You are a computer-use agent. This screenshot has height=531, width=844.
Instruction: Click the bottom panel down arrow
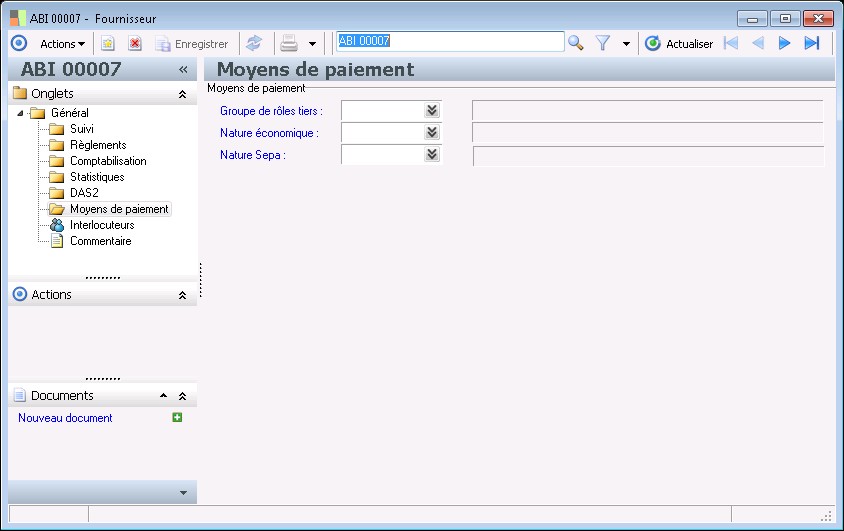(x=183, y=493)
